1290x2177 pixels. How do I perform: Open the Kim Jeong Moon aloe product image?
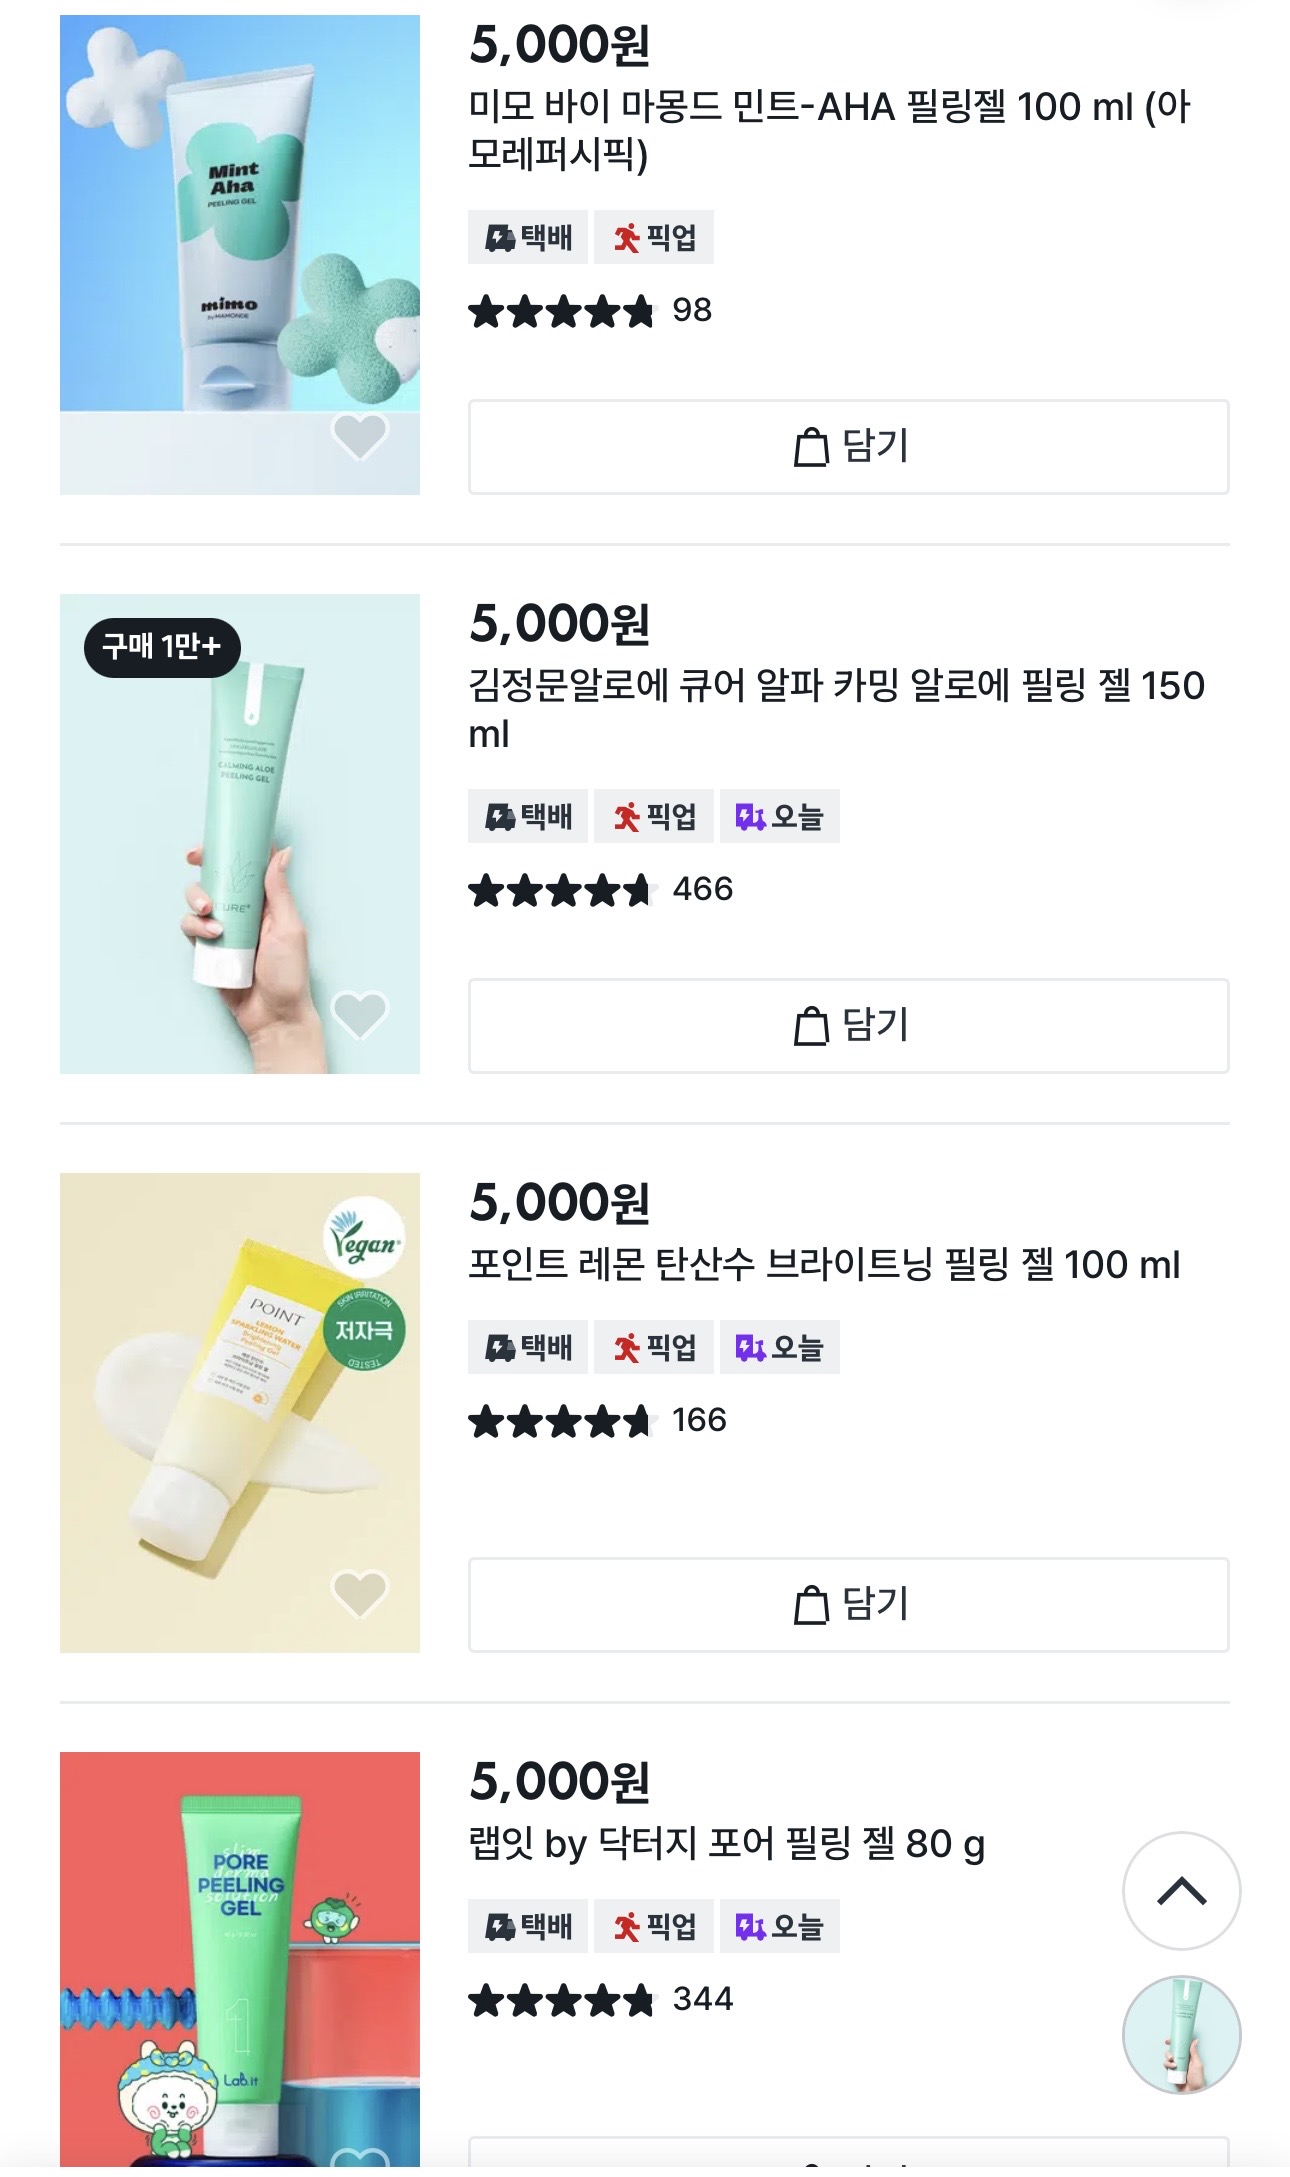coord(240,834)
